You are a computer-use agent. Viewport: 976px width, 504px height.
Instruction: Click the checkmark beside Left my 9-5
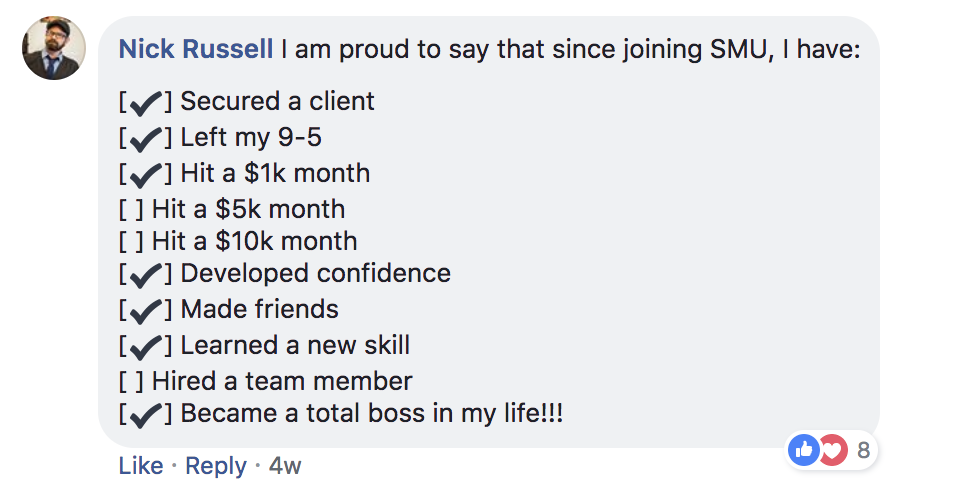tap(146, 139)
